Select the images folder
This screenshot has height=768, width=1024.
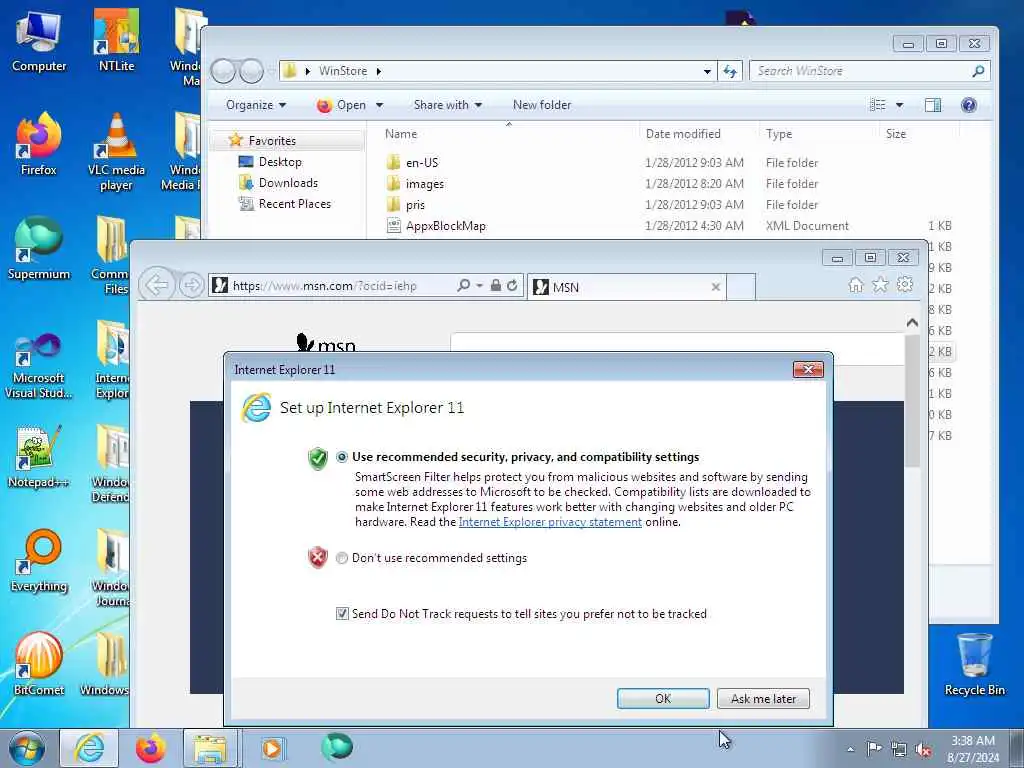coord(424,184)
